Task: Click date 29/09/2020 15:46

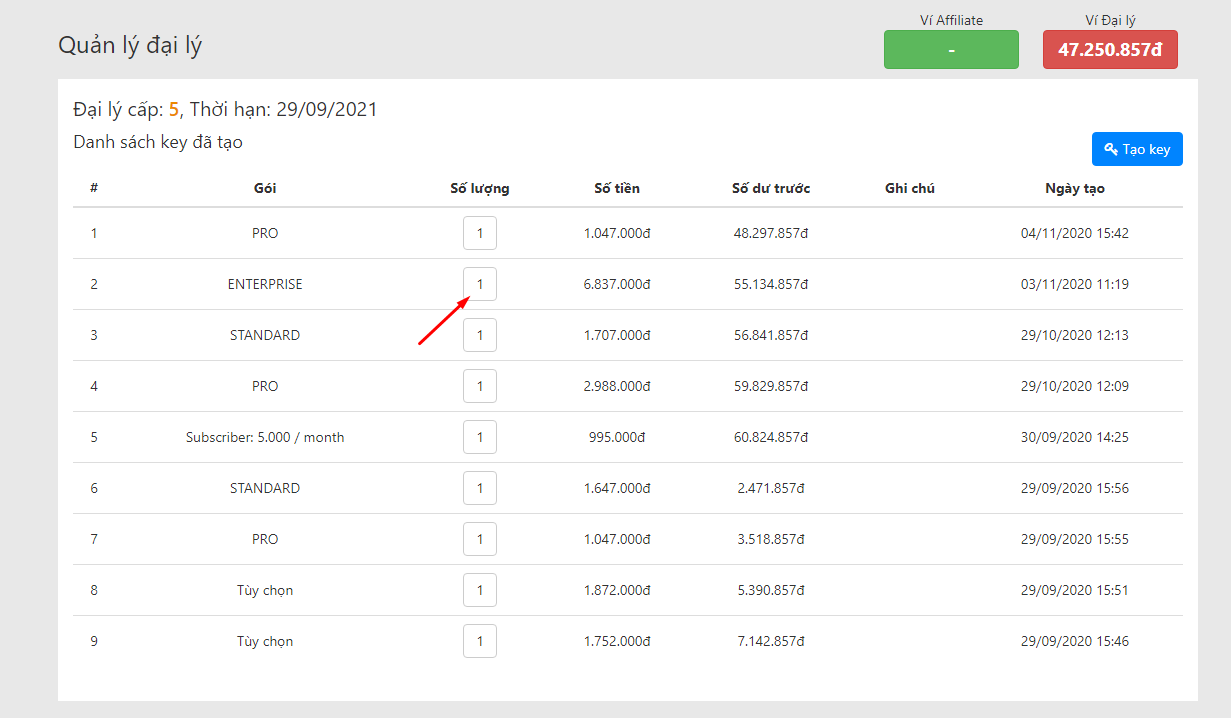Action: click(1075, 641)
